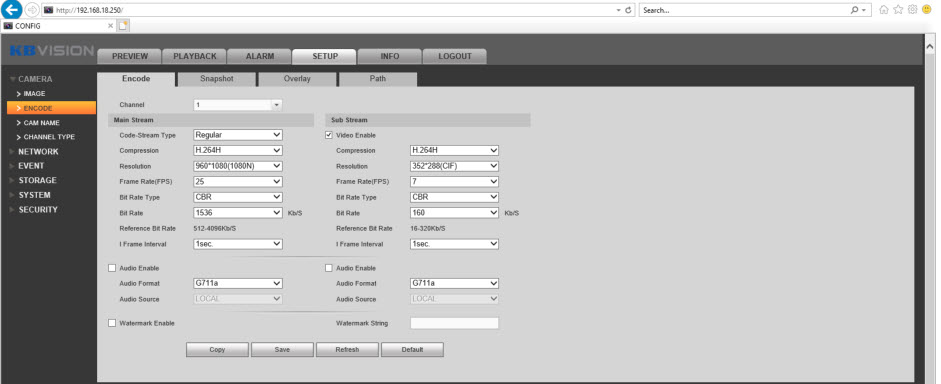The height and width of the screenshot is (384, 941).
Task: Open Sub Stream I Frame Interval dropdown
Action: [x=454, y=244]
